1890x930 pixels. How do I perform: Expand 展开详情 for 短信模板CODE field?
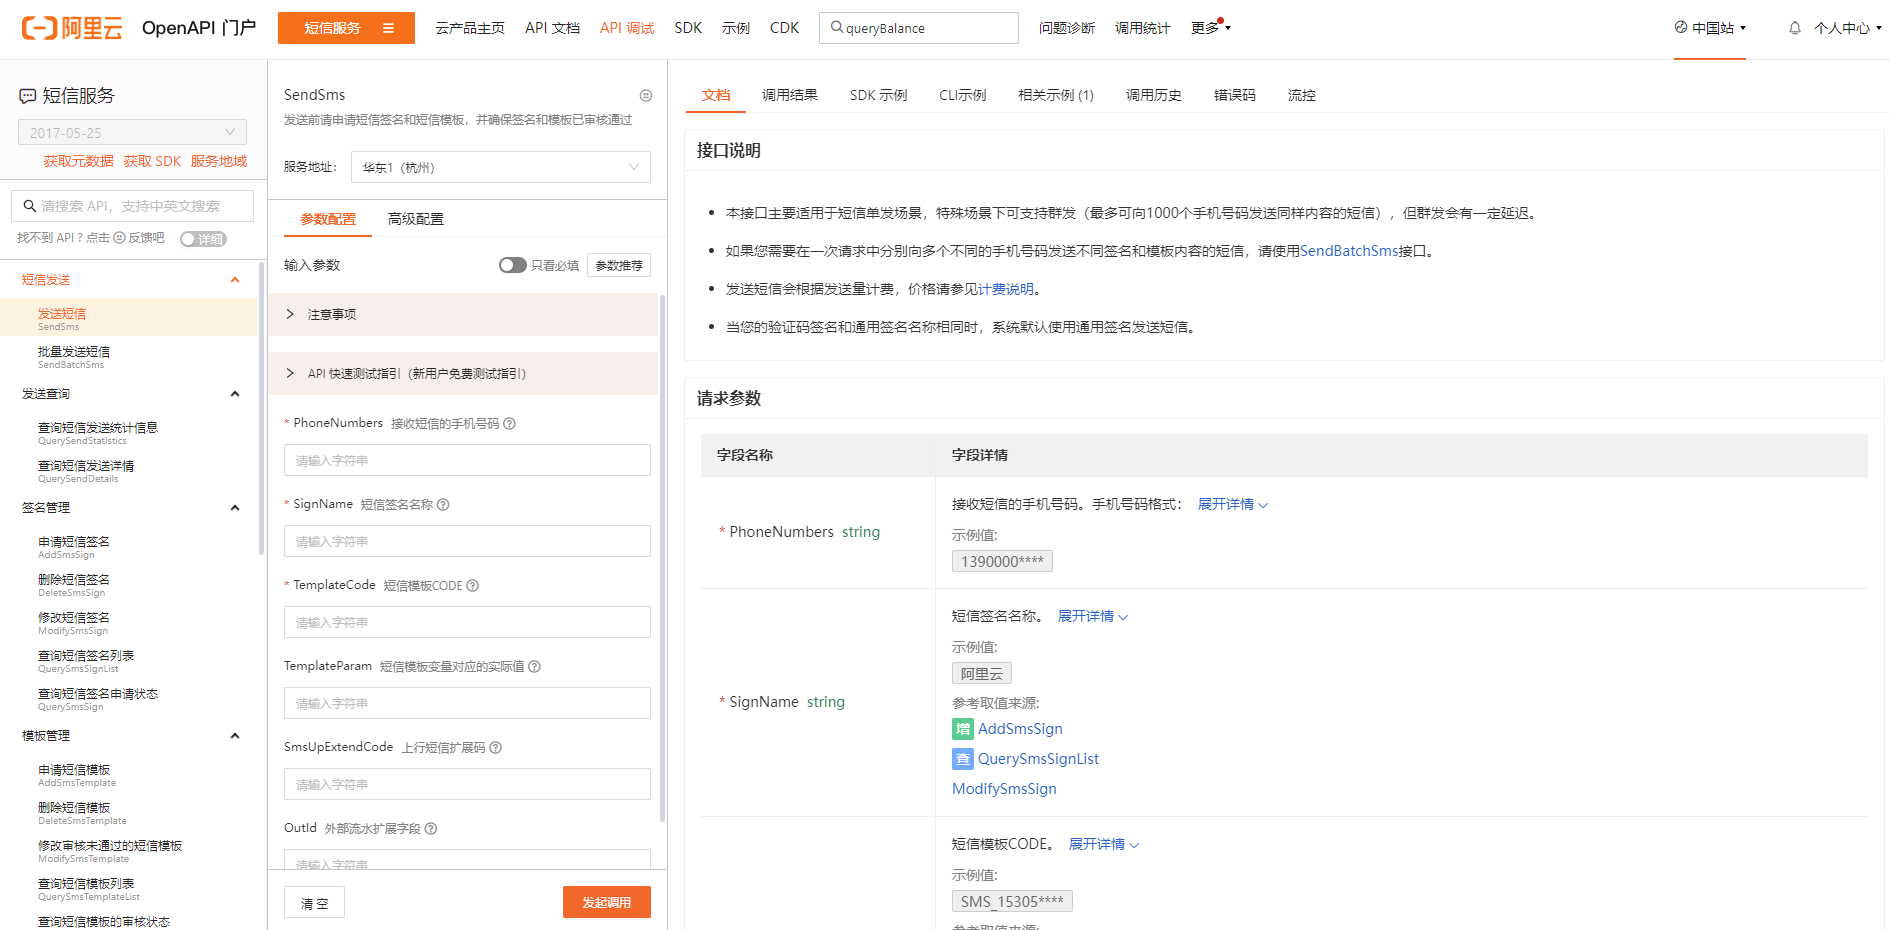point(1104,844)
